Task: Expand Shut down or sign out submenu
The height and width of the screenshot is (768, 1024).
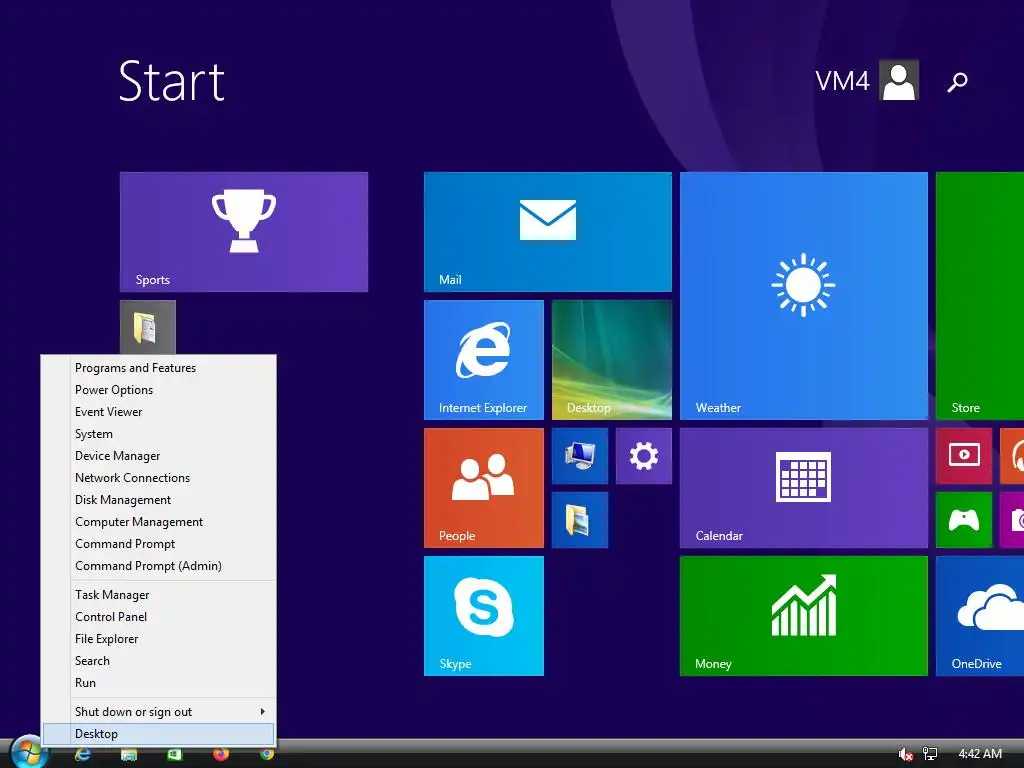Action: (x=159, y=712)
